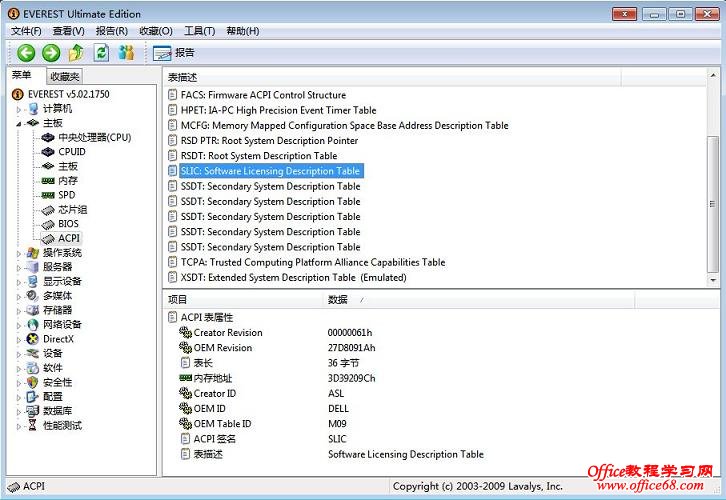Select the 内存 memory module icon
Screen dimensions: 726x500
[48, 181]
